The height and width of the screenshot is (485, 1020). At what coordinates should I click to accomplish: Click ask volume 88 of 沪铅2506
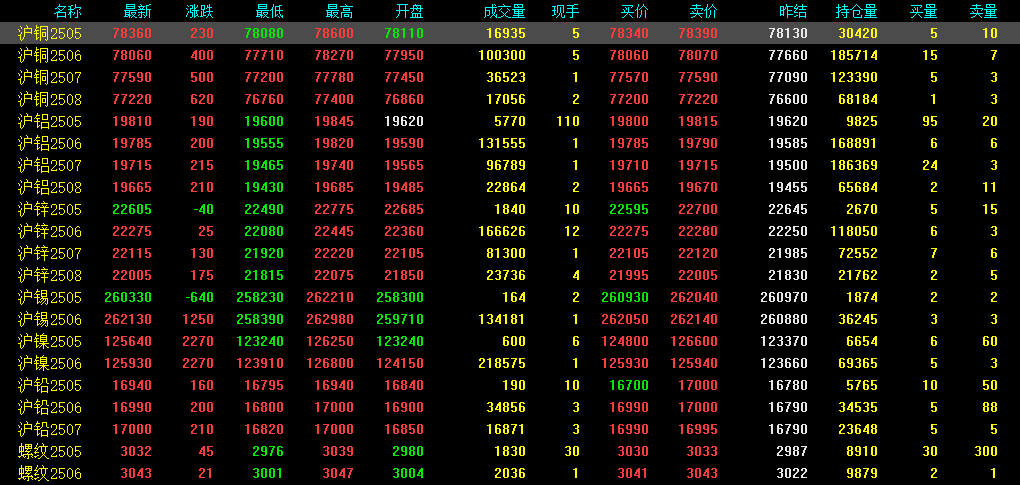click(990, 407)
